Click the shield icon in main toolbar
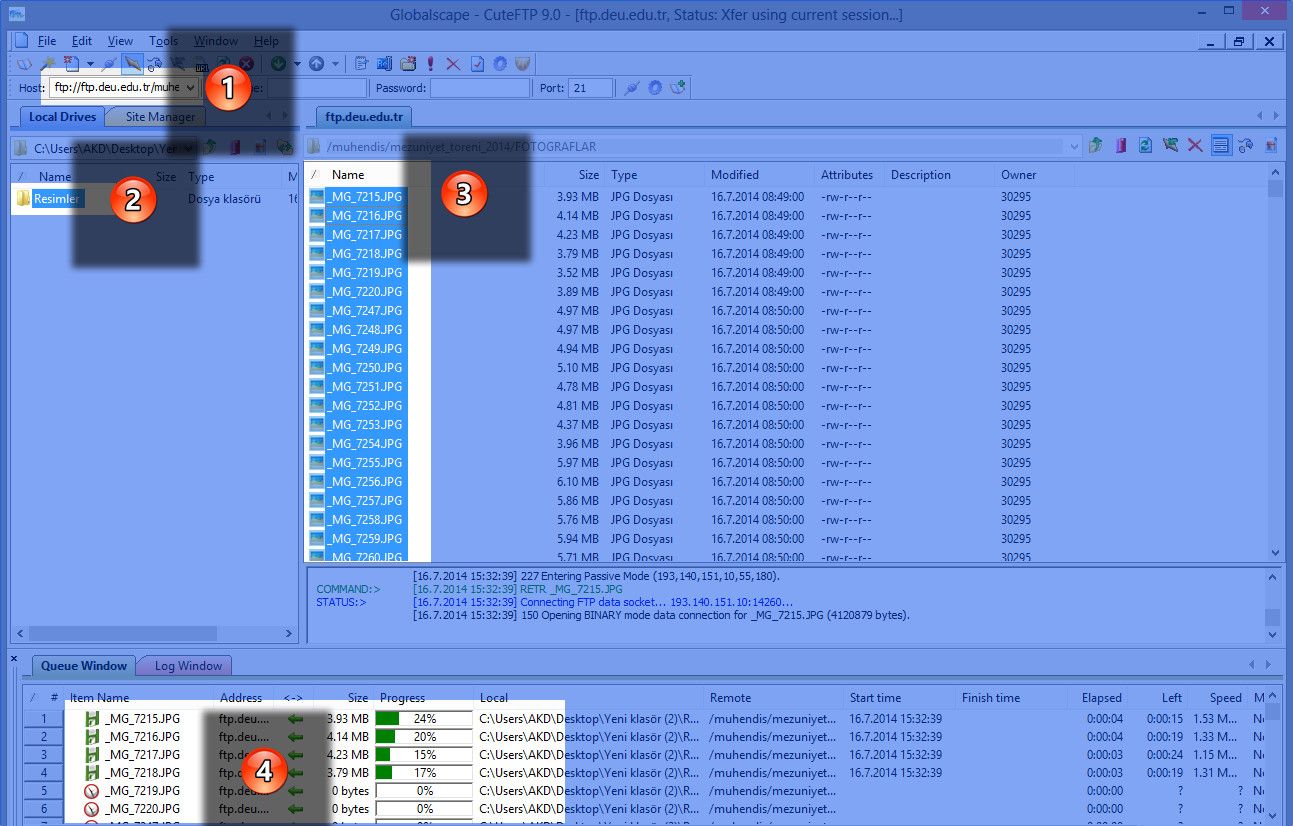The height and width of the screenshot is (826, 1293). pos(523,64)
